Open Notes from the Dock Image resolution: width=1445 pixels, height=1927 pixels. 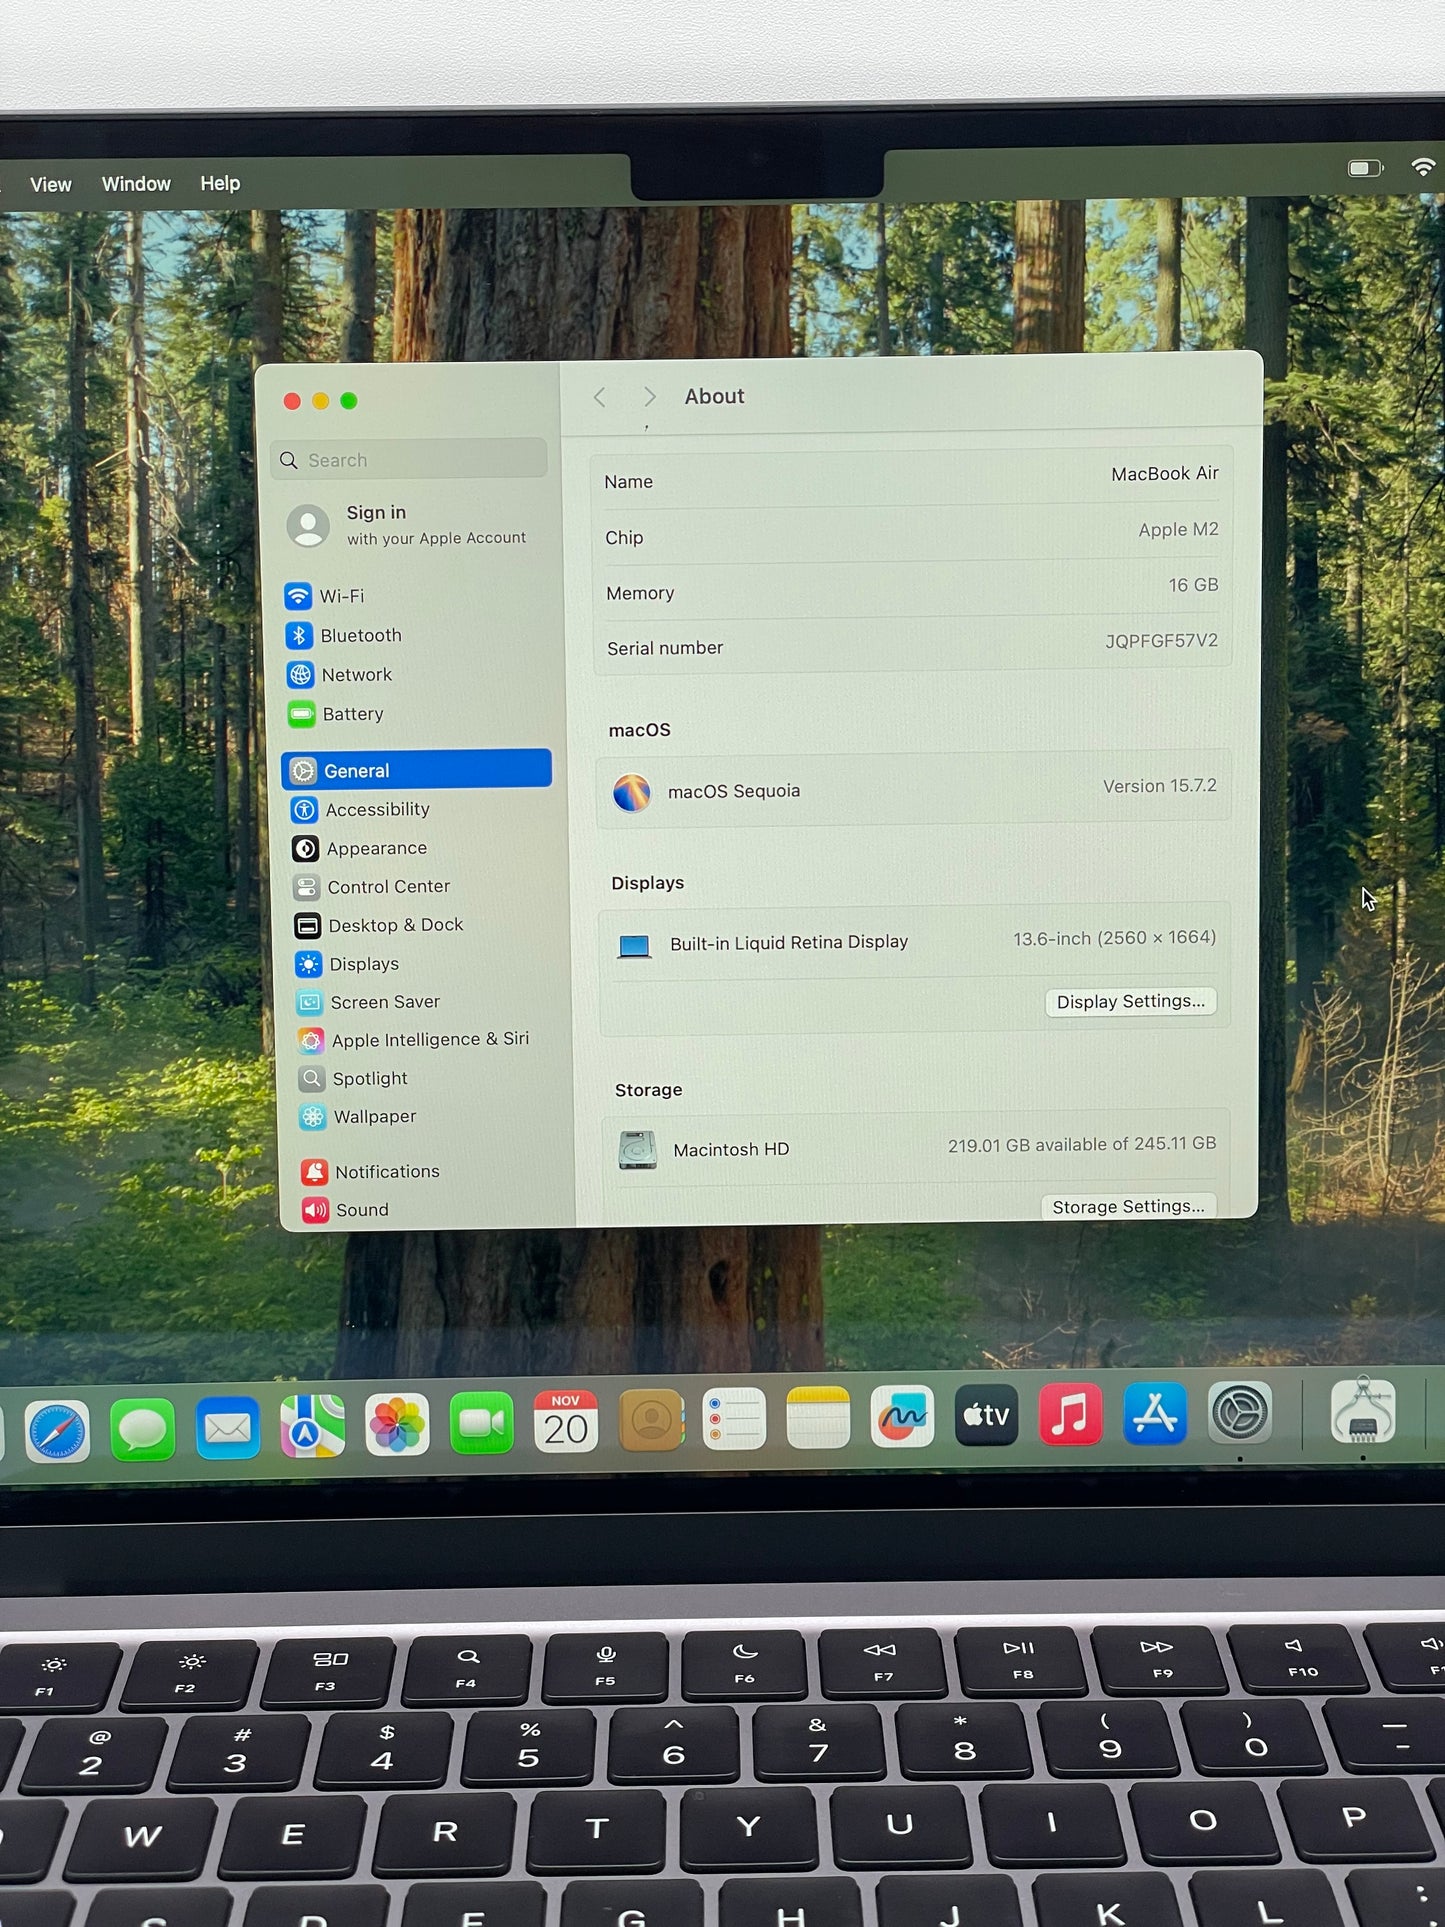[819, 1417]
